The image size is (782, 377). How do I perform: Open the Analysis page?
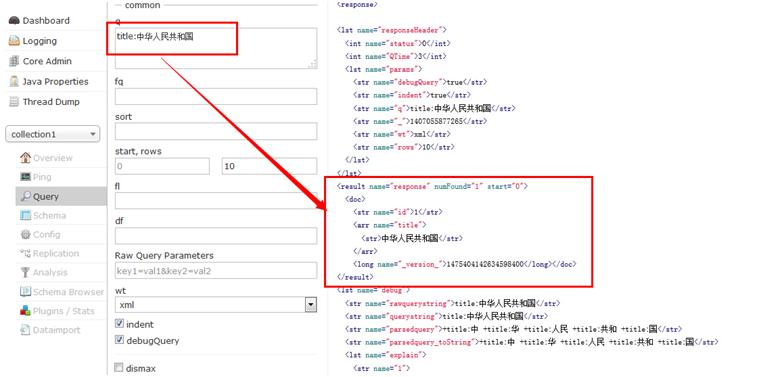coord(50,272)
